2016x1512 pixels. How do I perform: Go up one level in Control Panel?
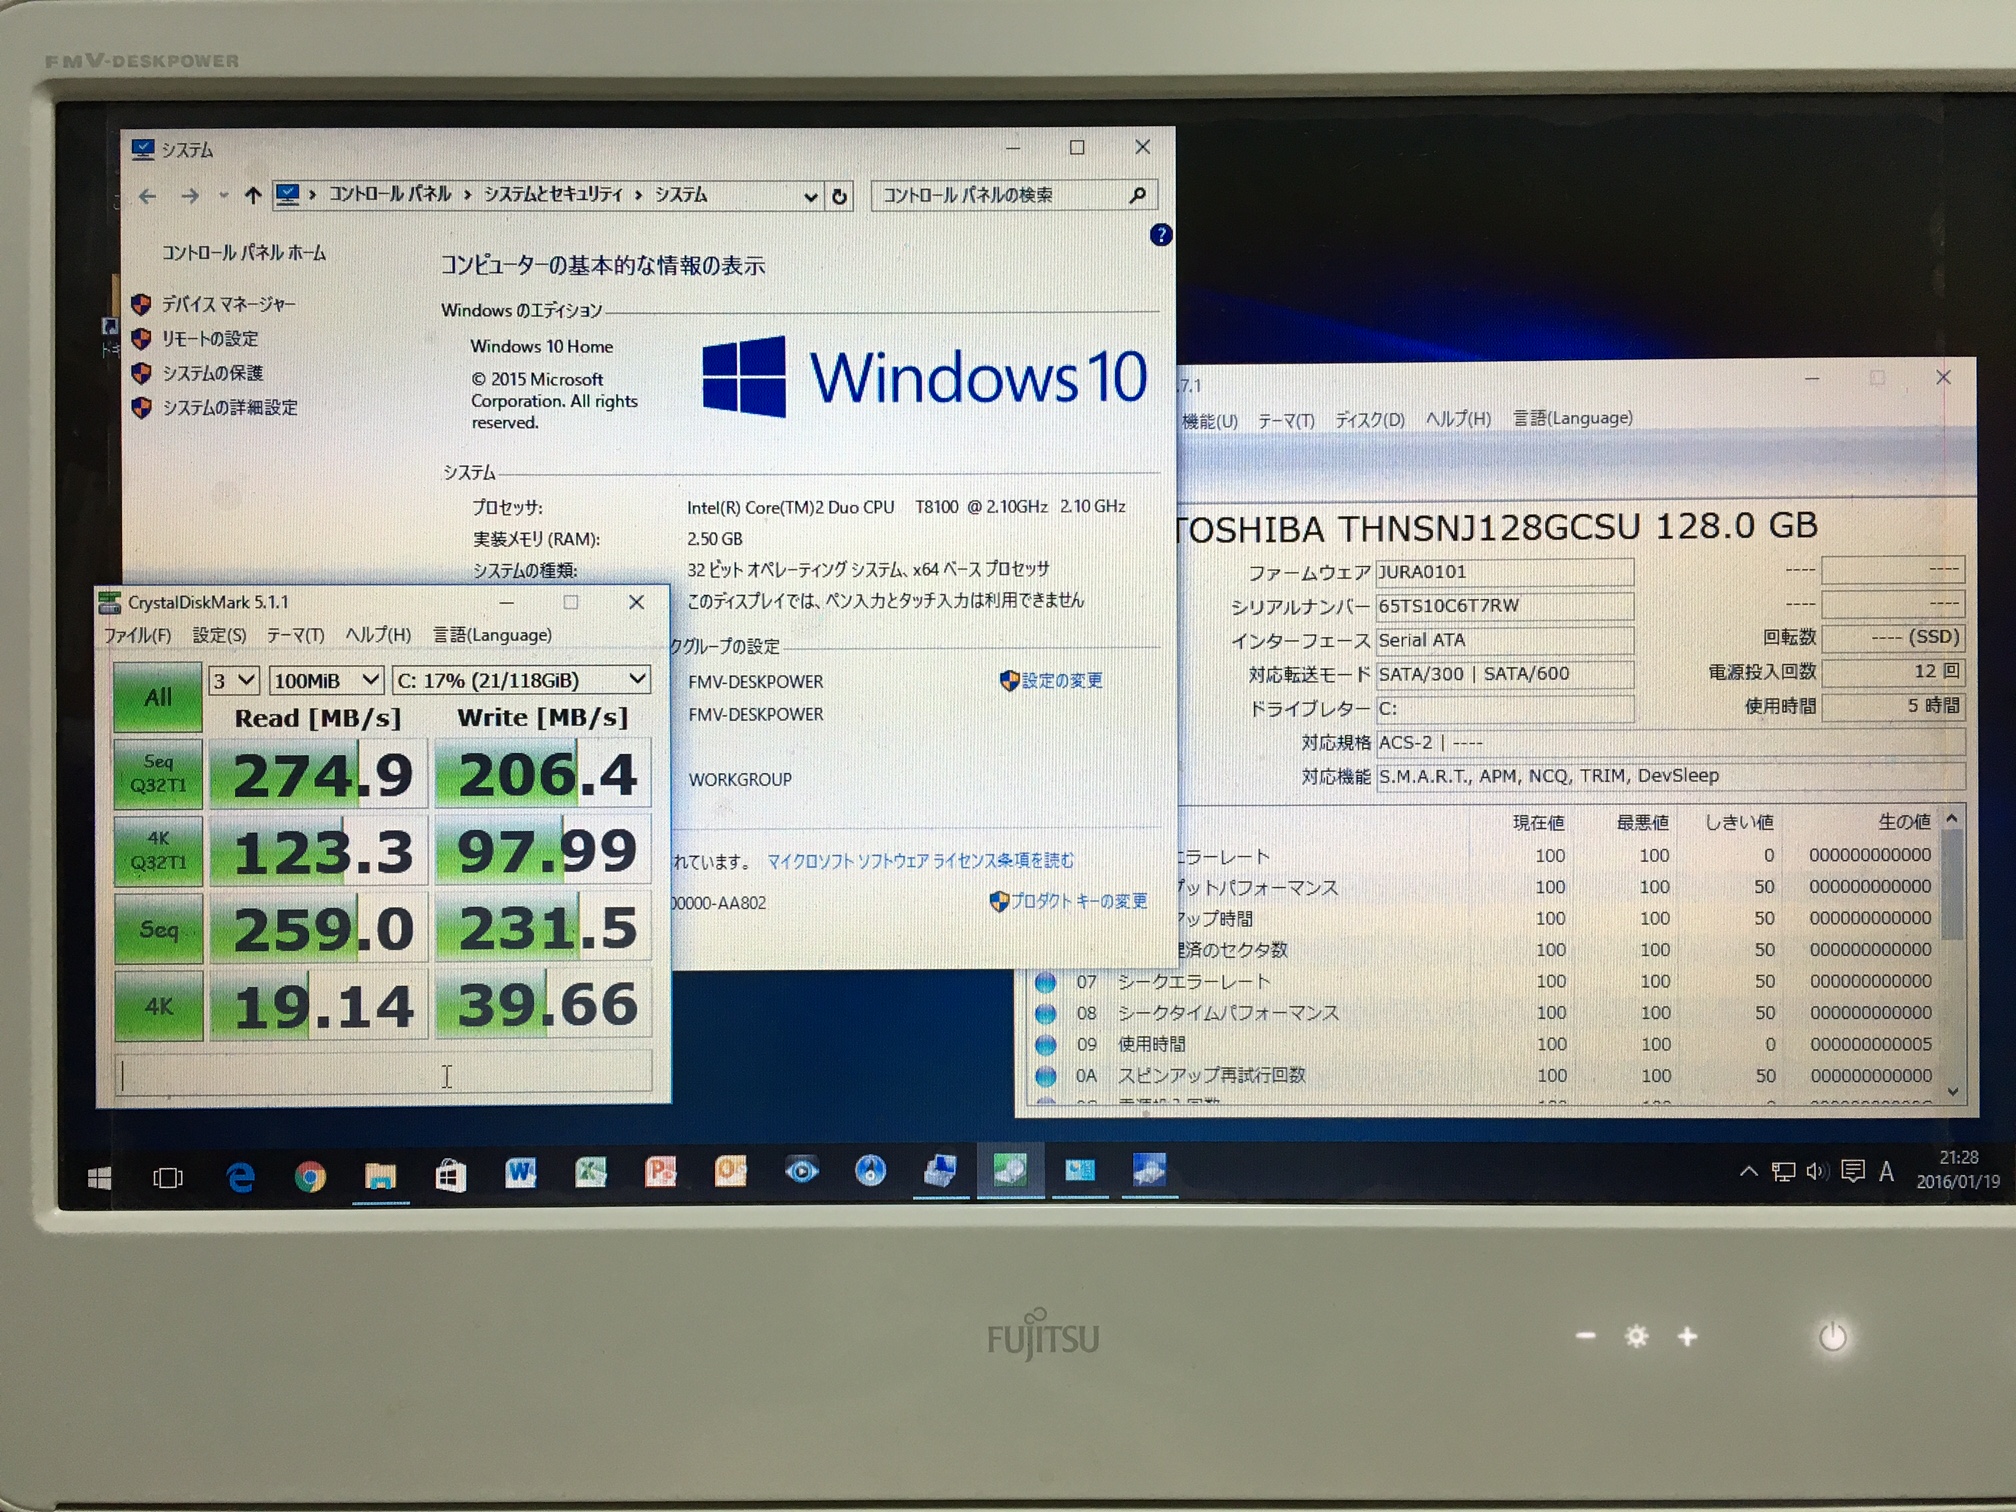point(252,195)
